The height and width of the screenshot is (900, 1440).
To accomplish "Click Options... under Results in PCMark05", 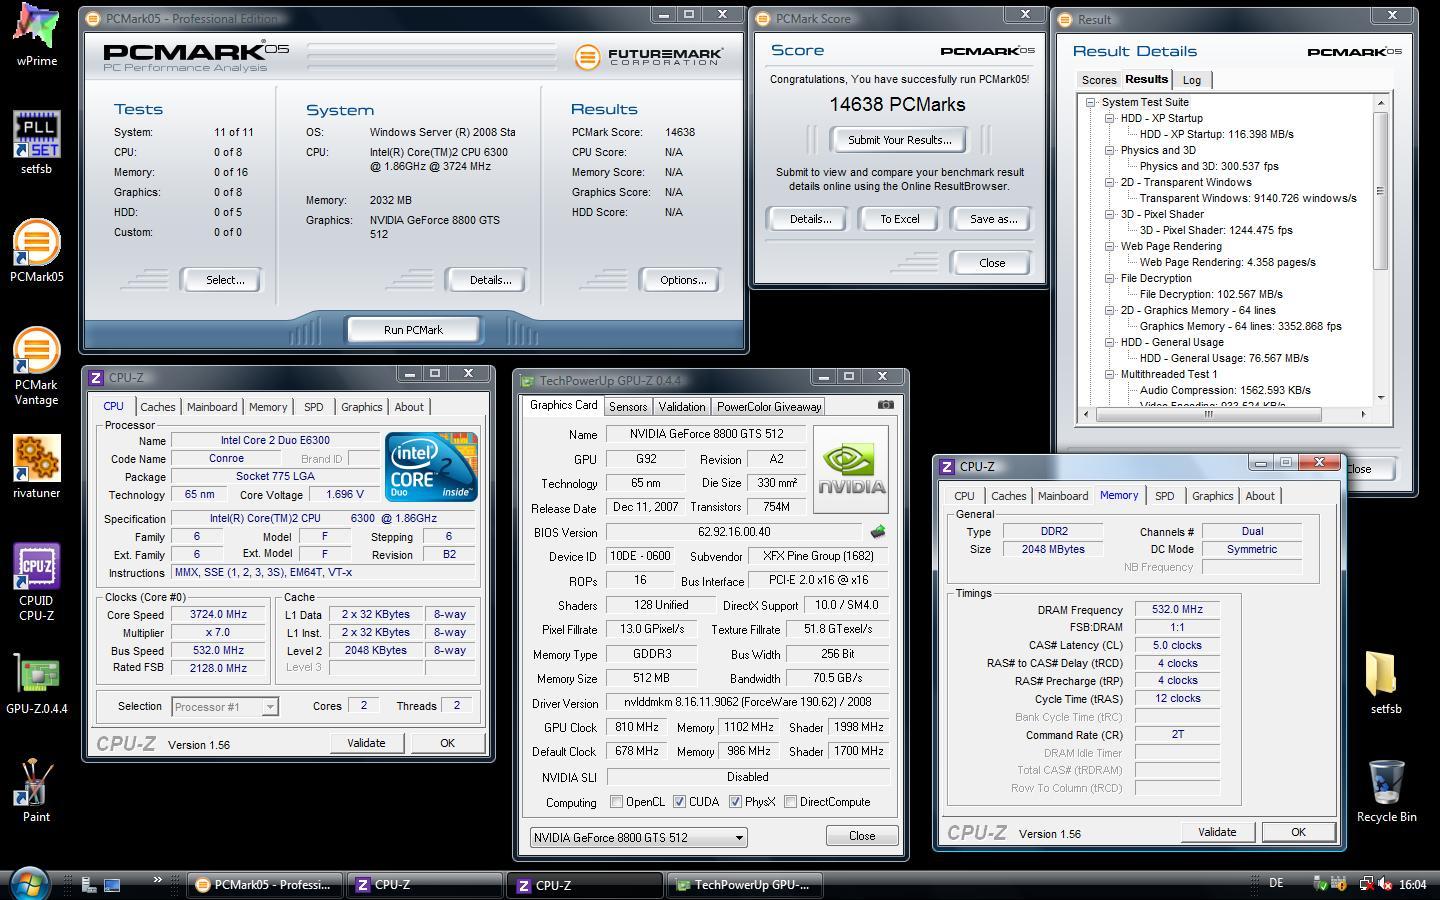I will coord(682,280).
